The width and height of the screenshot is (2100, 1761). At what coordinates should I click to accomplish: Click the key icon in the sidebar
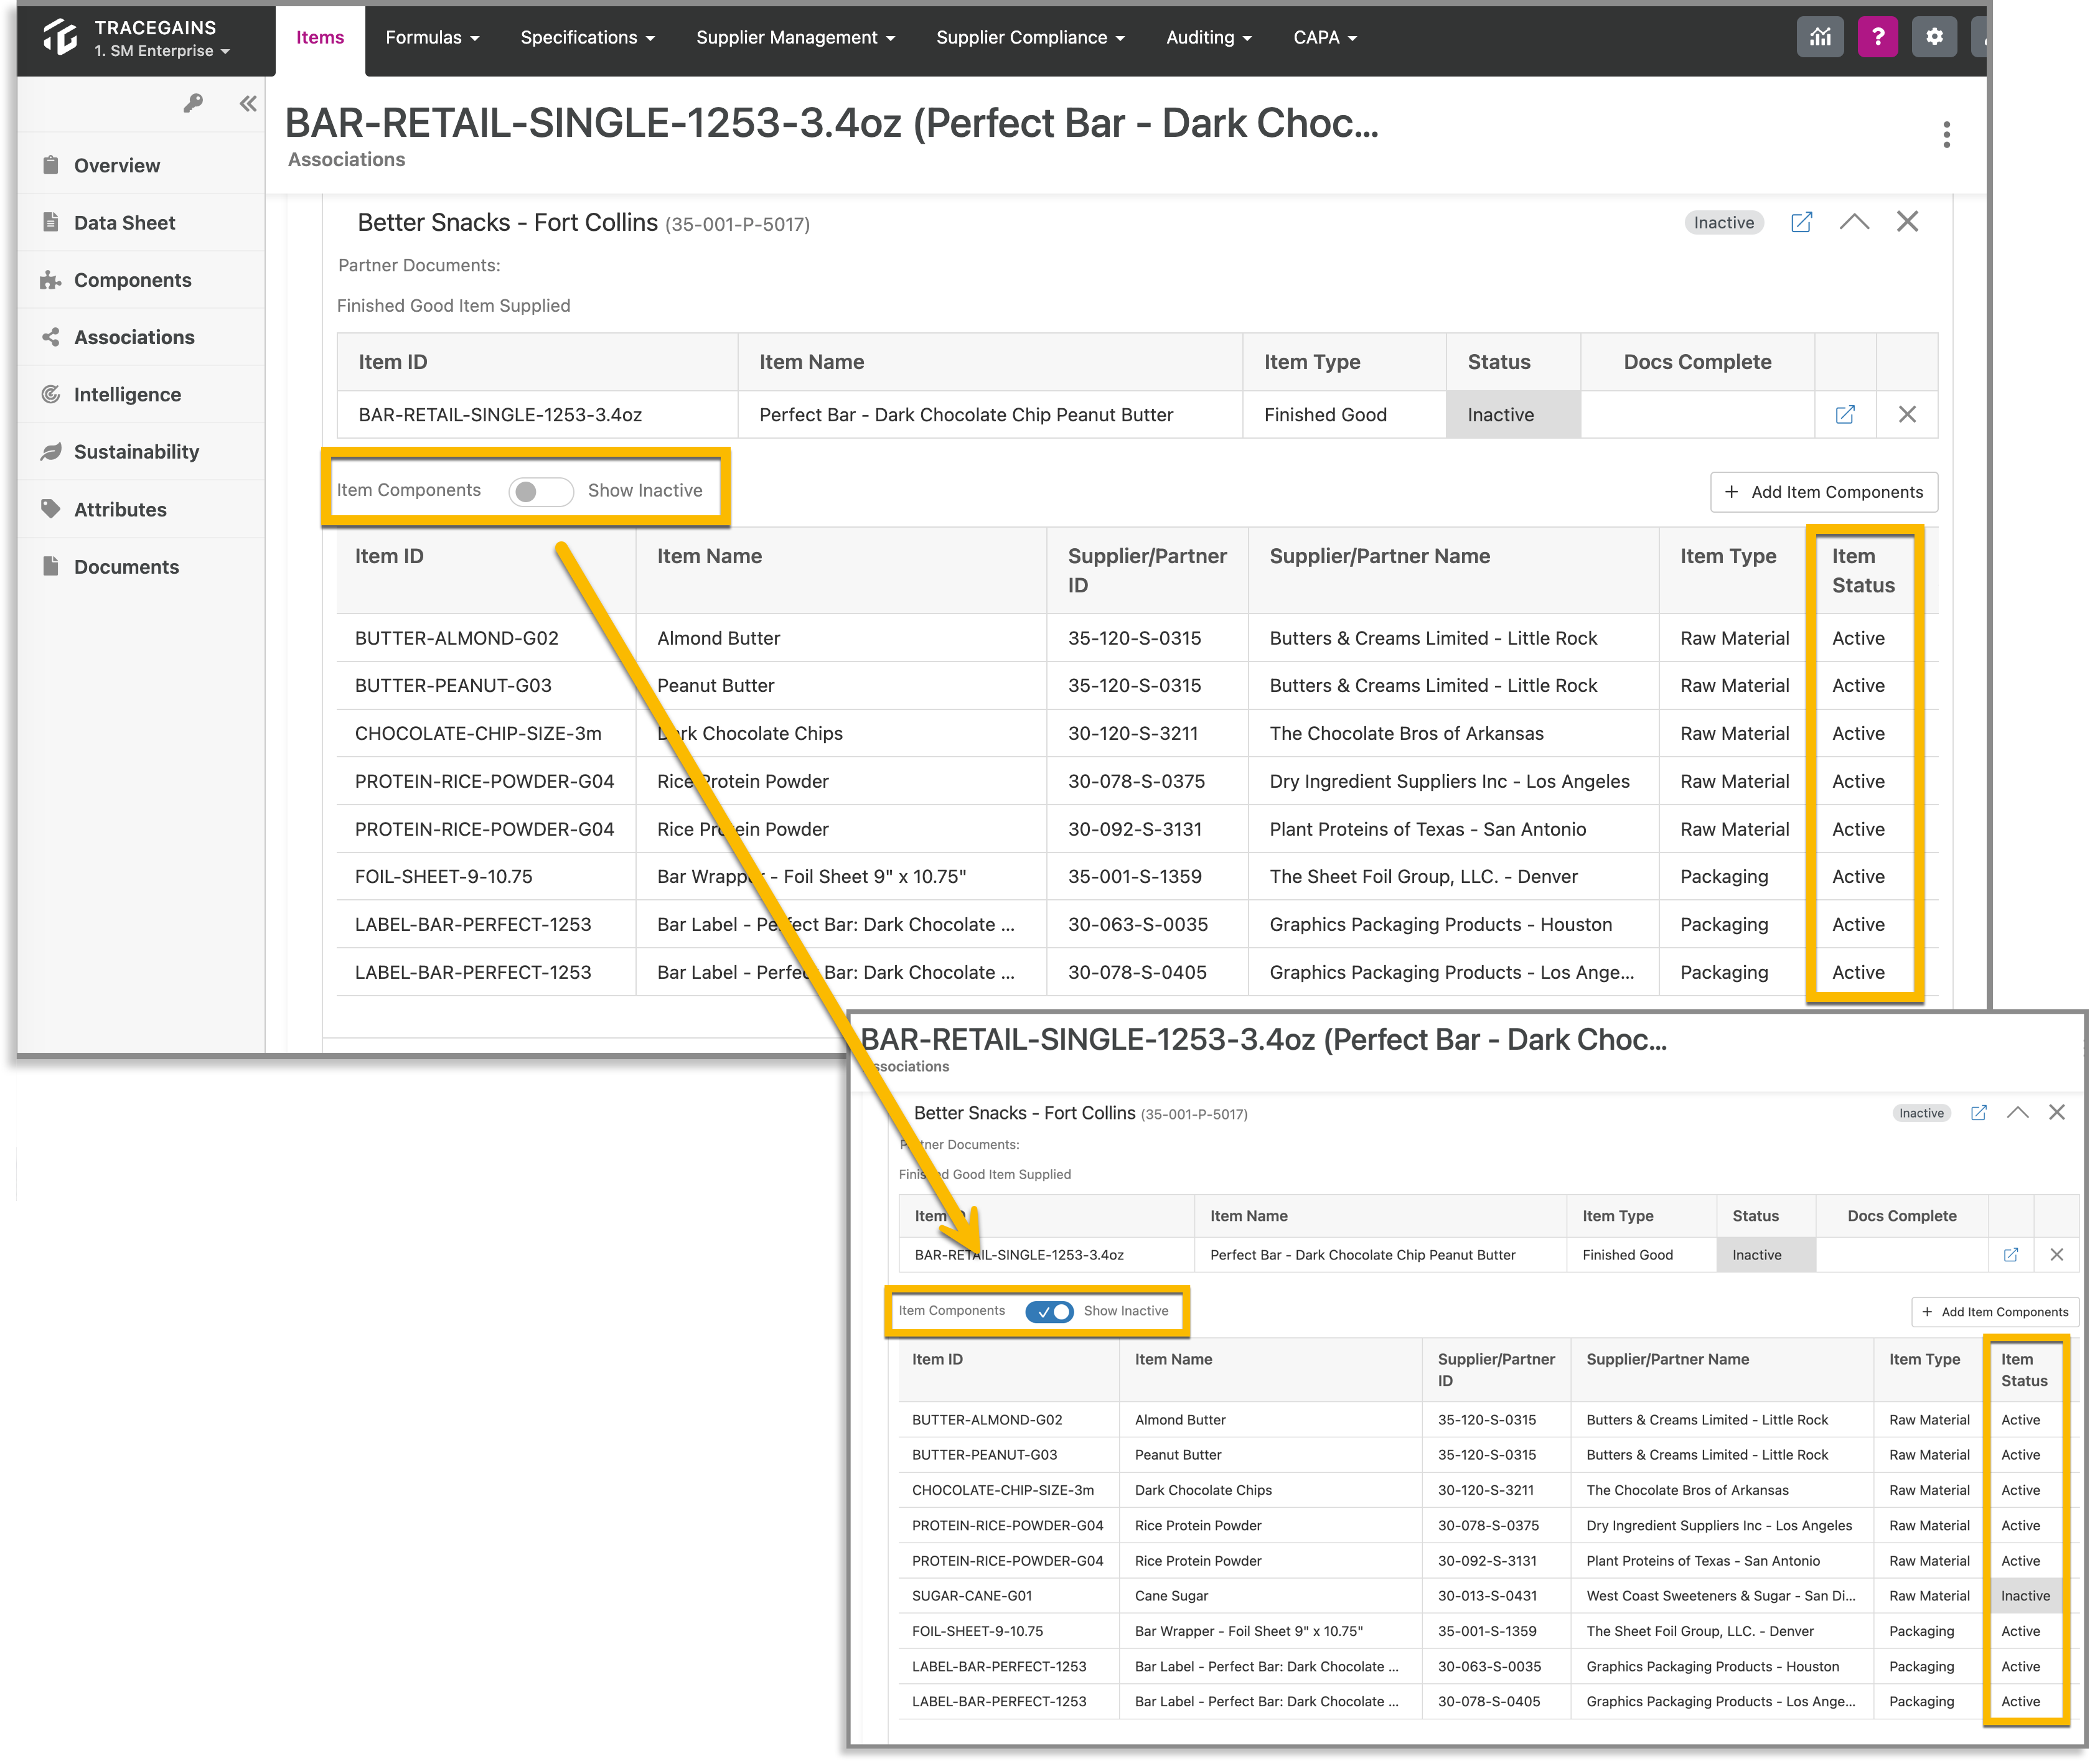coord(193,103)
